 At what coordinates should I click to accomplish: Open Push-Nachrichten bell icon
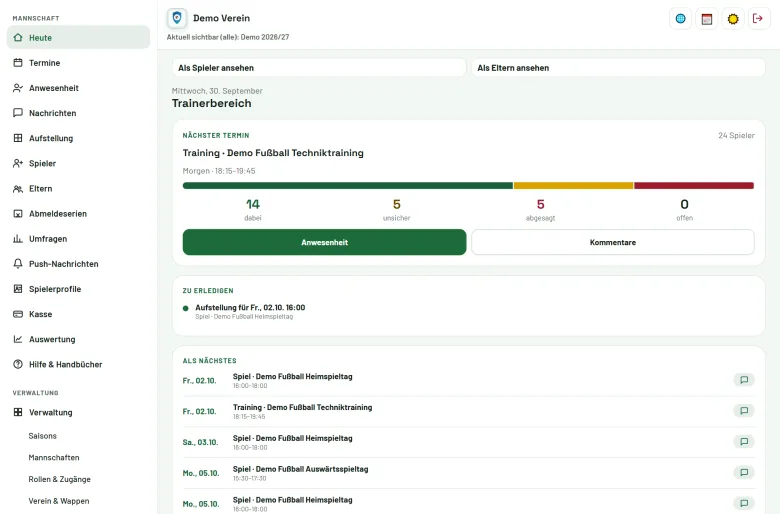click(x=18, y=264)
